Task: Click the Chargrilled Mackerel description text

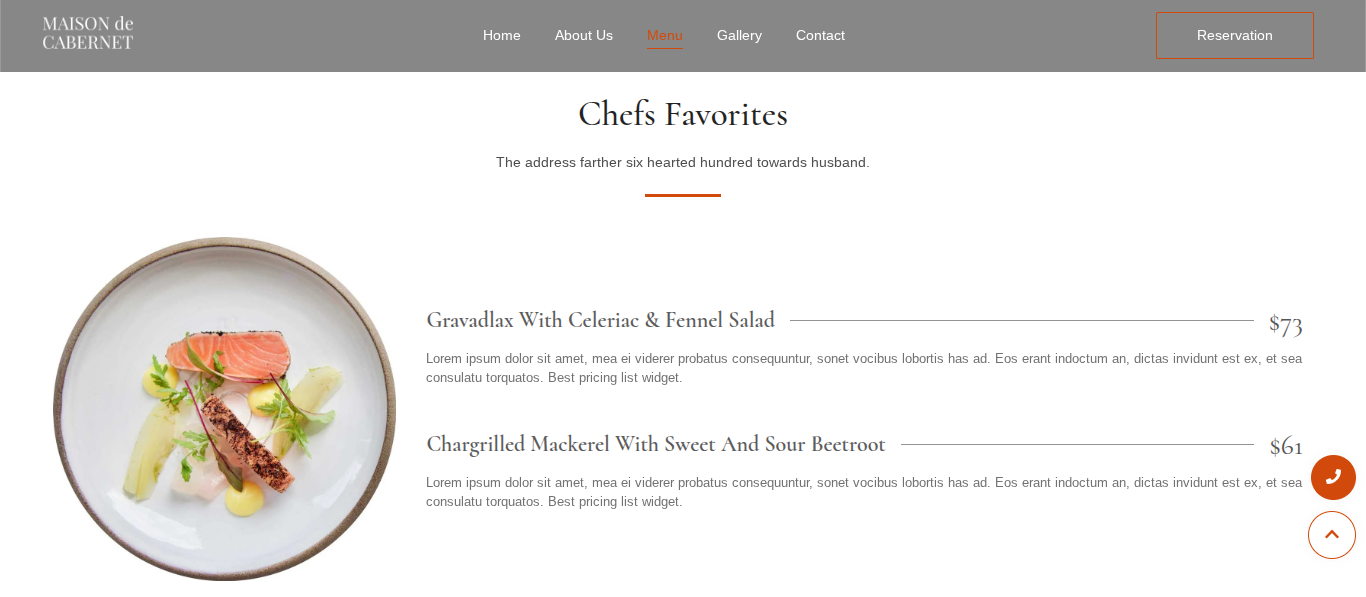Action: coord(863,491)
